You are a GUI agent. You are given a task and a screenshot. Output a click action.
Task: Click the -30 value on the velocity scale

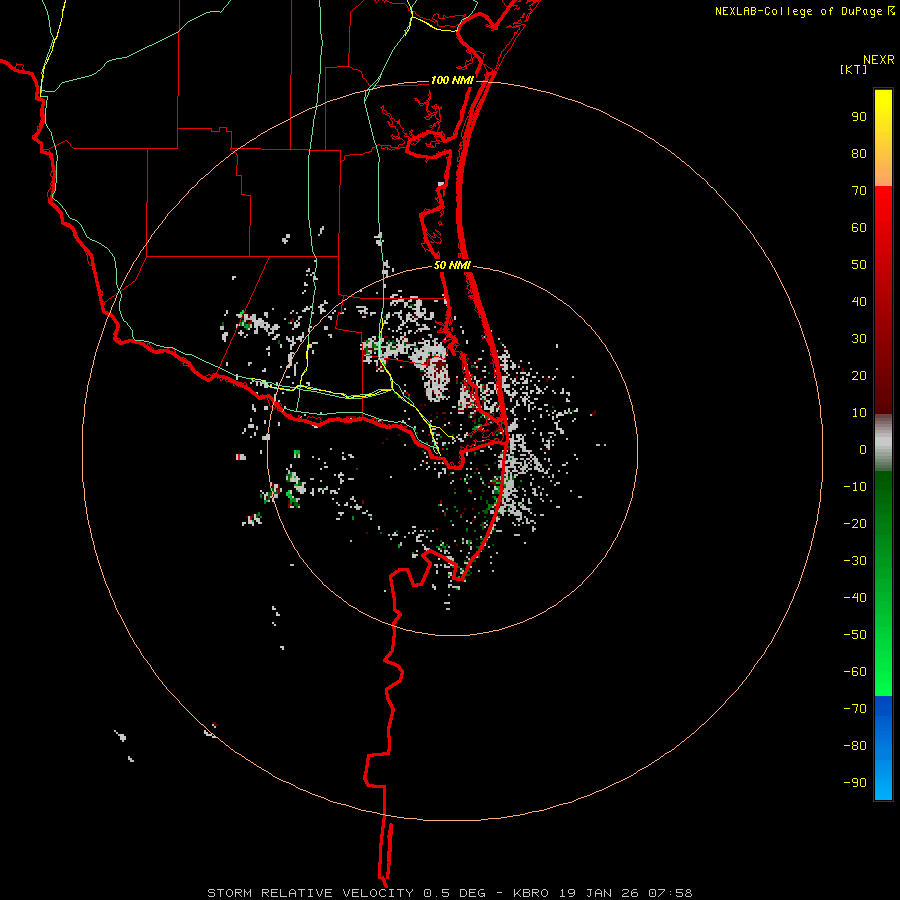click(x=855, y=561)
